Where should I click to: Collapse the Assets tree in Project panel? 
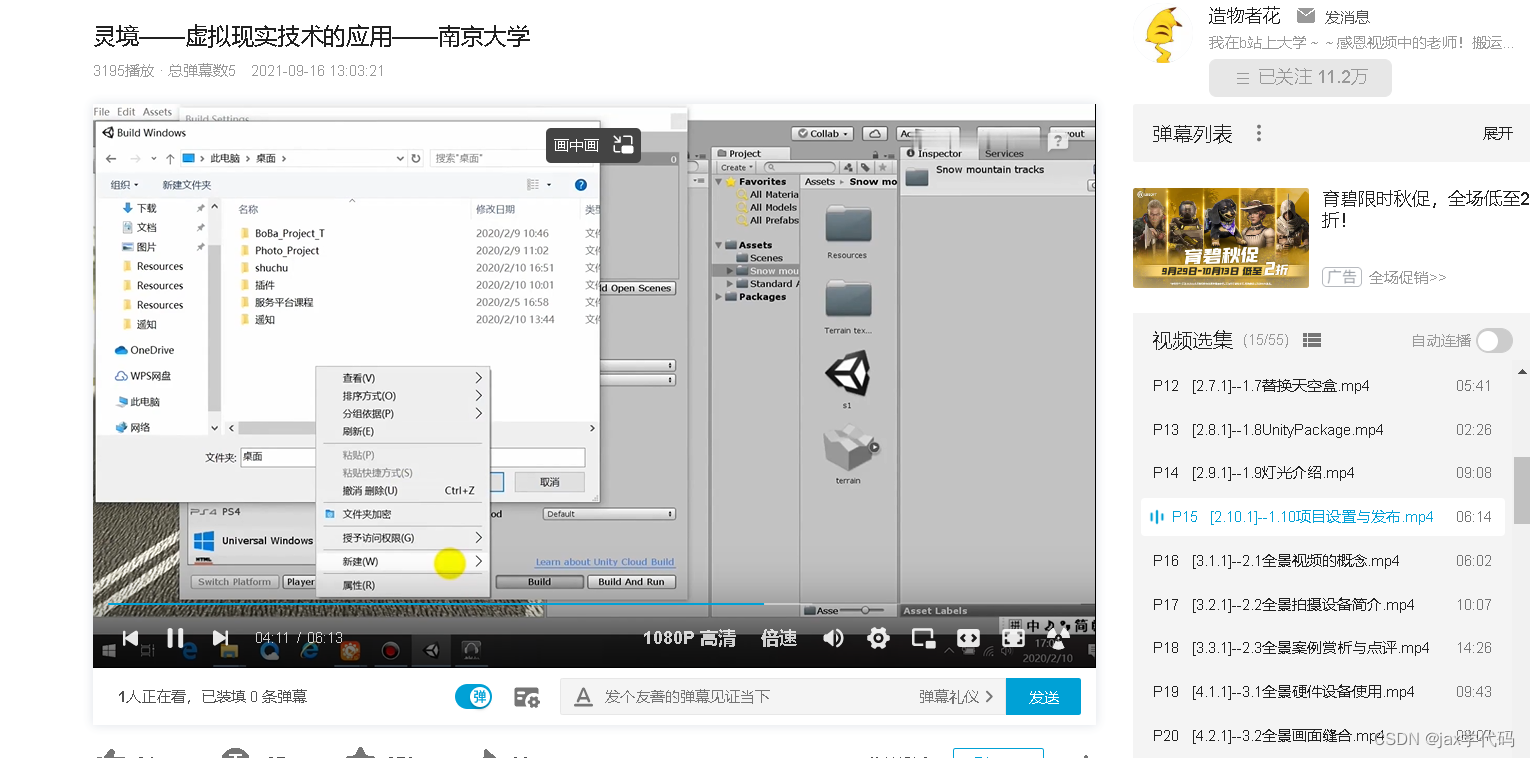719,245
